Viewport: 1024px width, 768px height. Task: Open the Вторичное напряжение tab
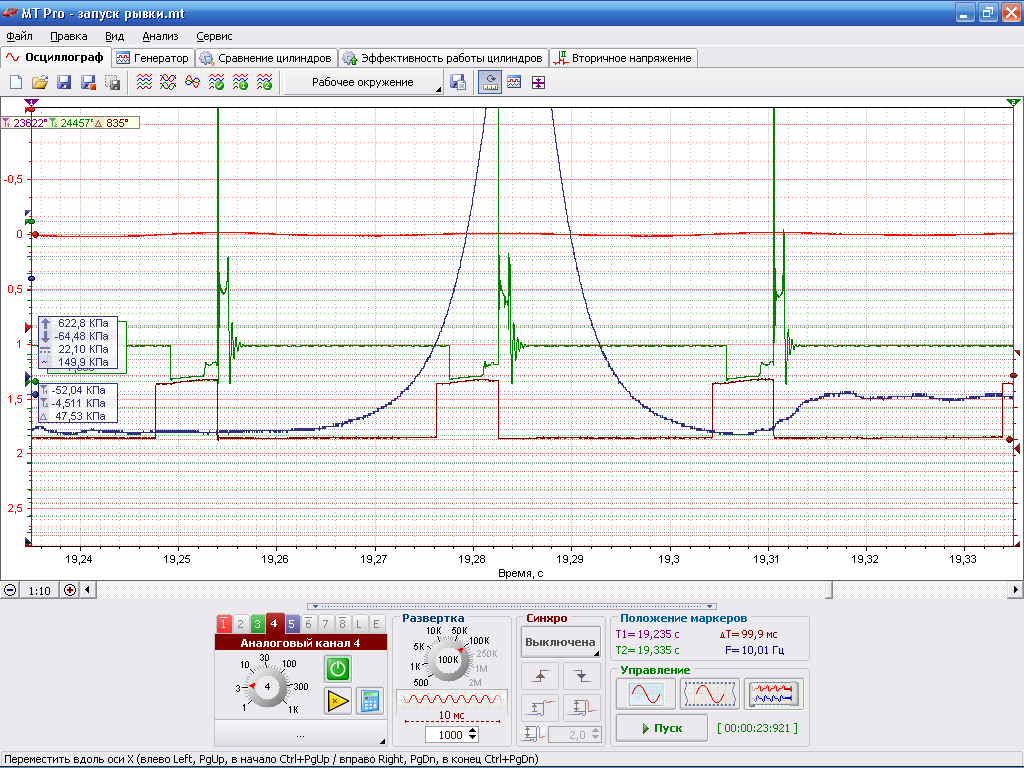(x=623, y=58)
